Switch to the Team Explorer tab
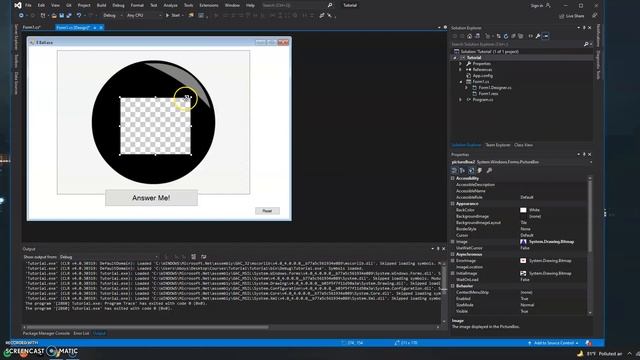The image size is (640, 360). click(498, 145)
